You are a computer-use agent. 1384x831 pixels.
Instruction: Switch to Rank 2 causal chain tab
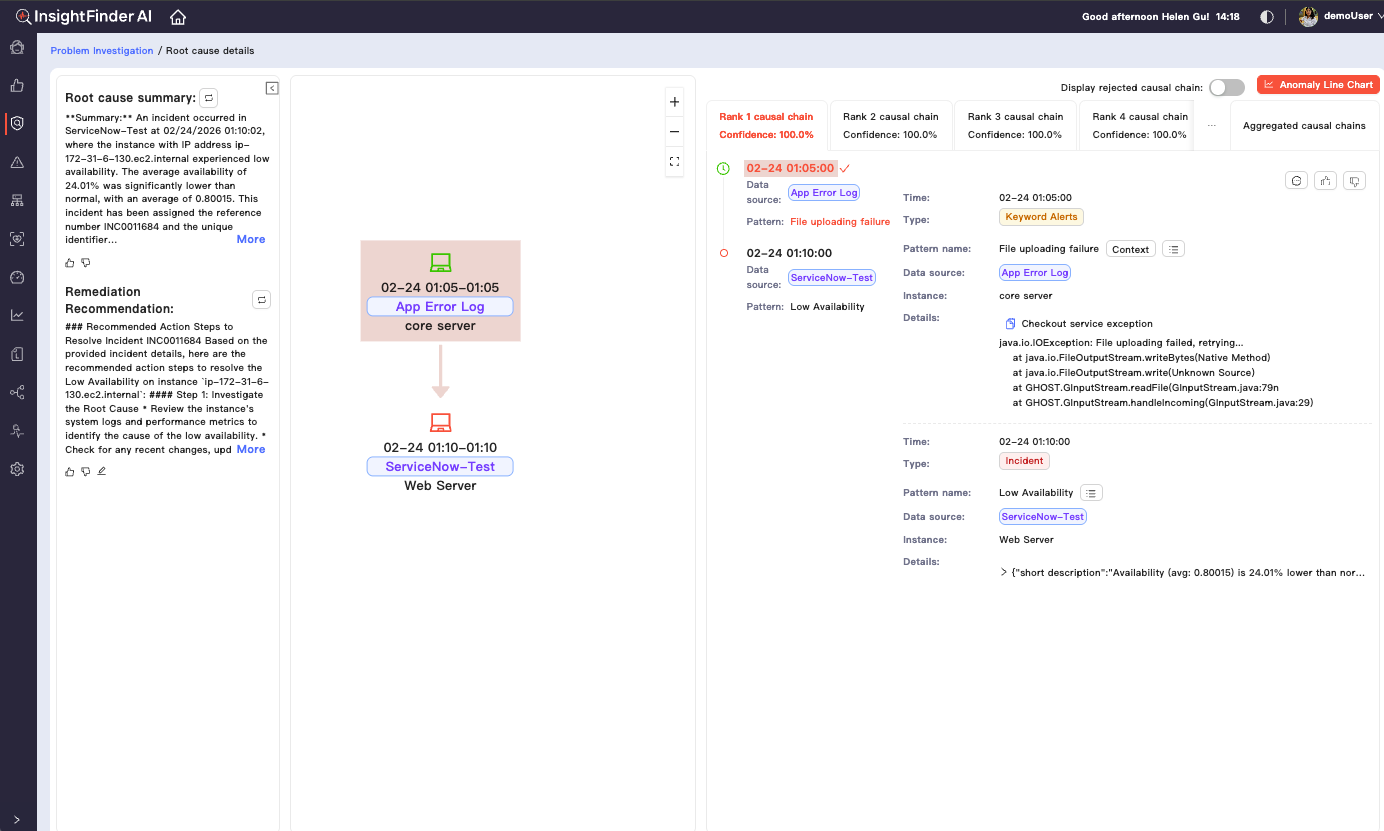coord(890,125)
